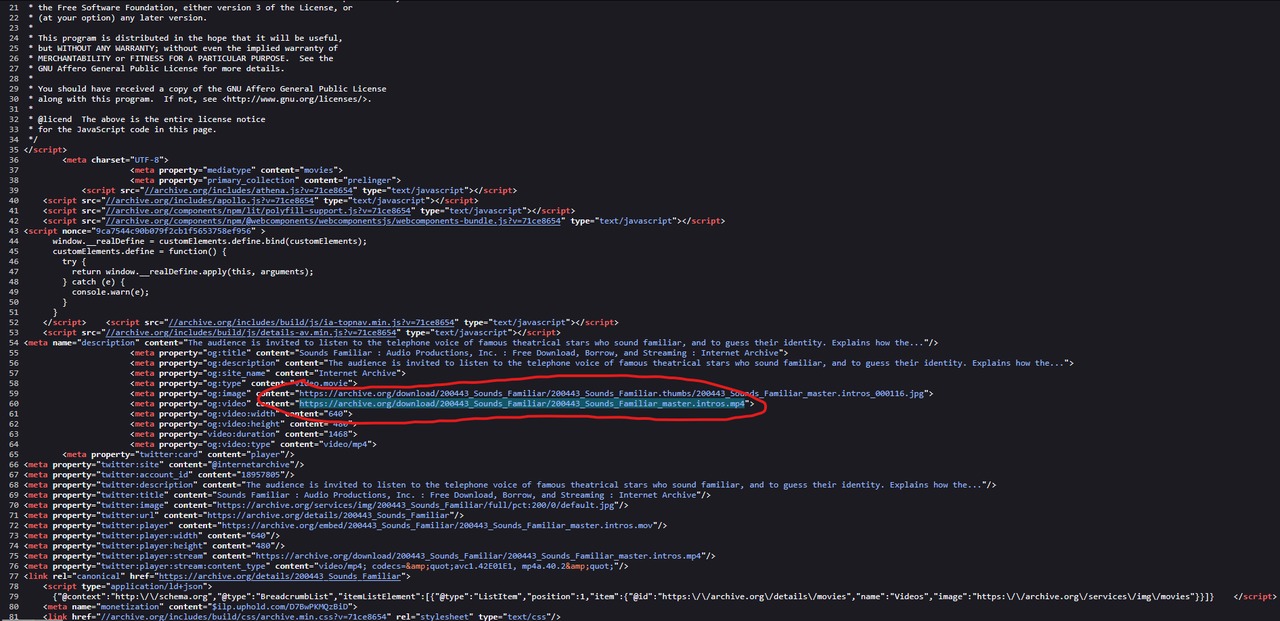Click the twitter:player:stream:content_type codecs line
The image size is (1280, 621).
click(327, 567)
